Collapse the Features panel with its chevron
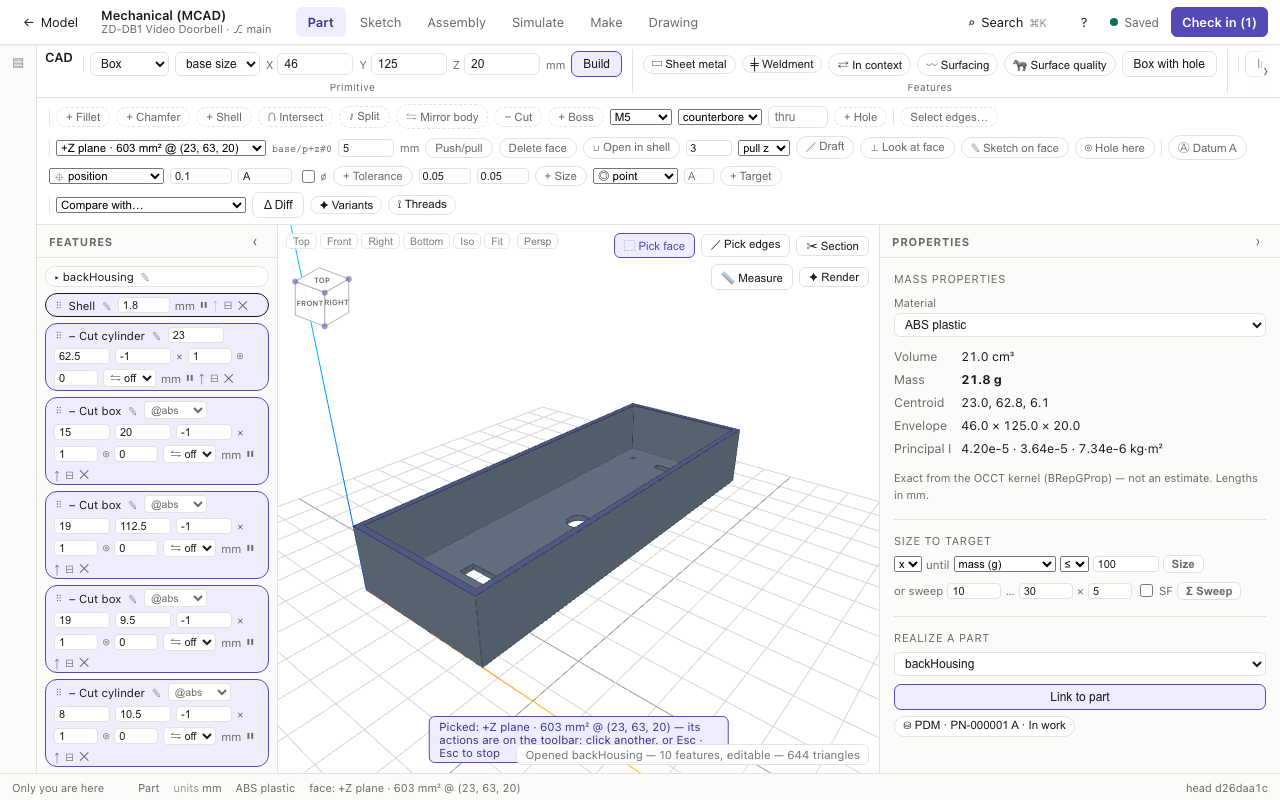 pyautogui.click(x=255, y=242)
